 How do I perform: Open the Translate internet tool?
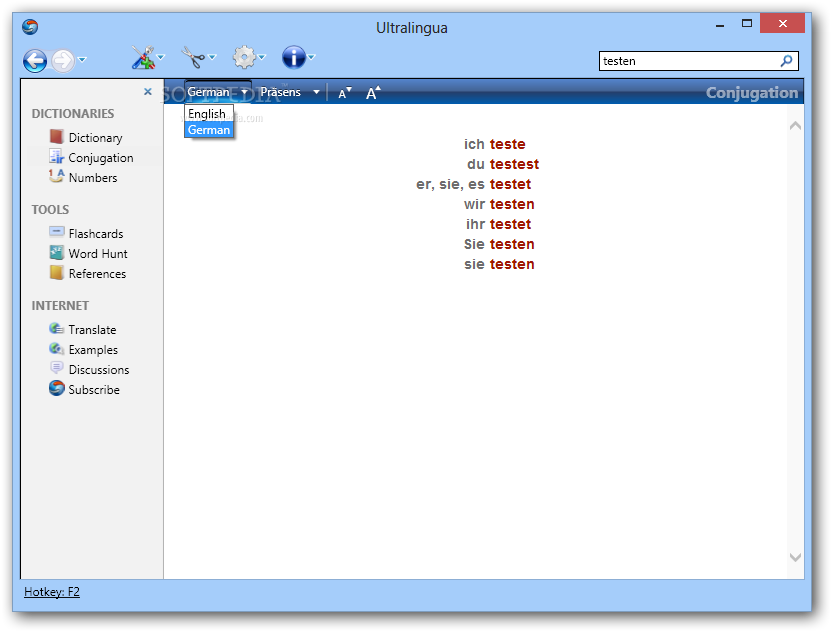92,330
